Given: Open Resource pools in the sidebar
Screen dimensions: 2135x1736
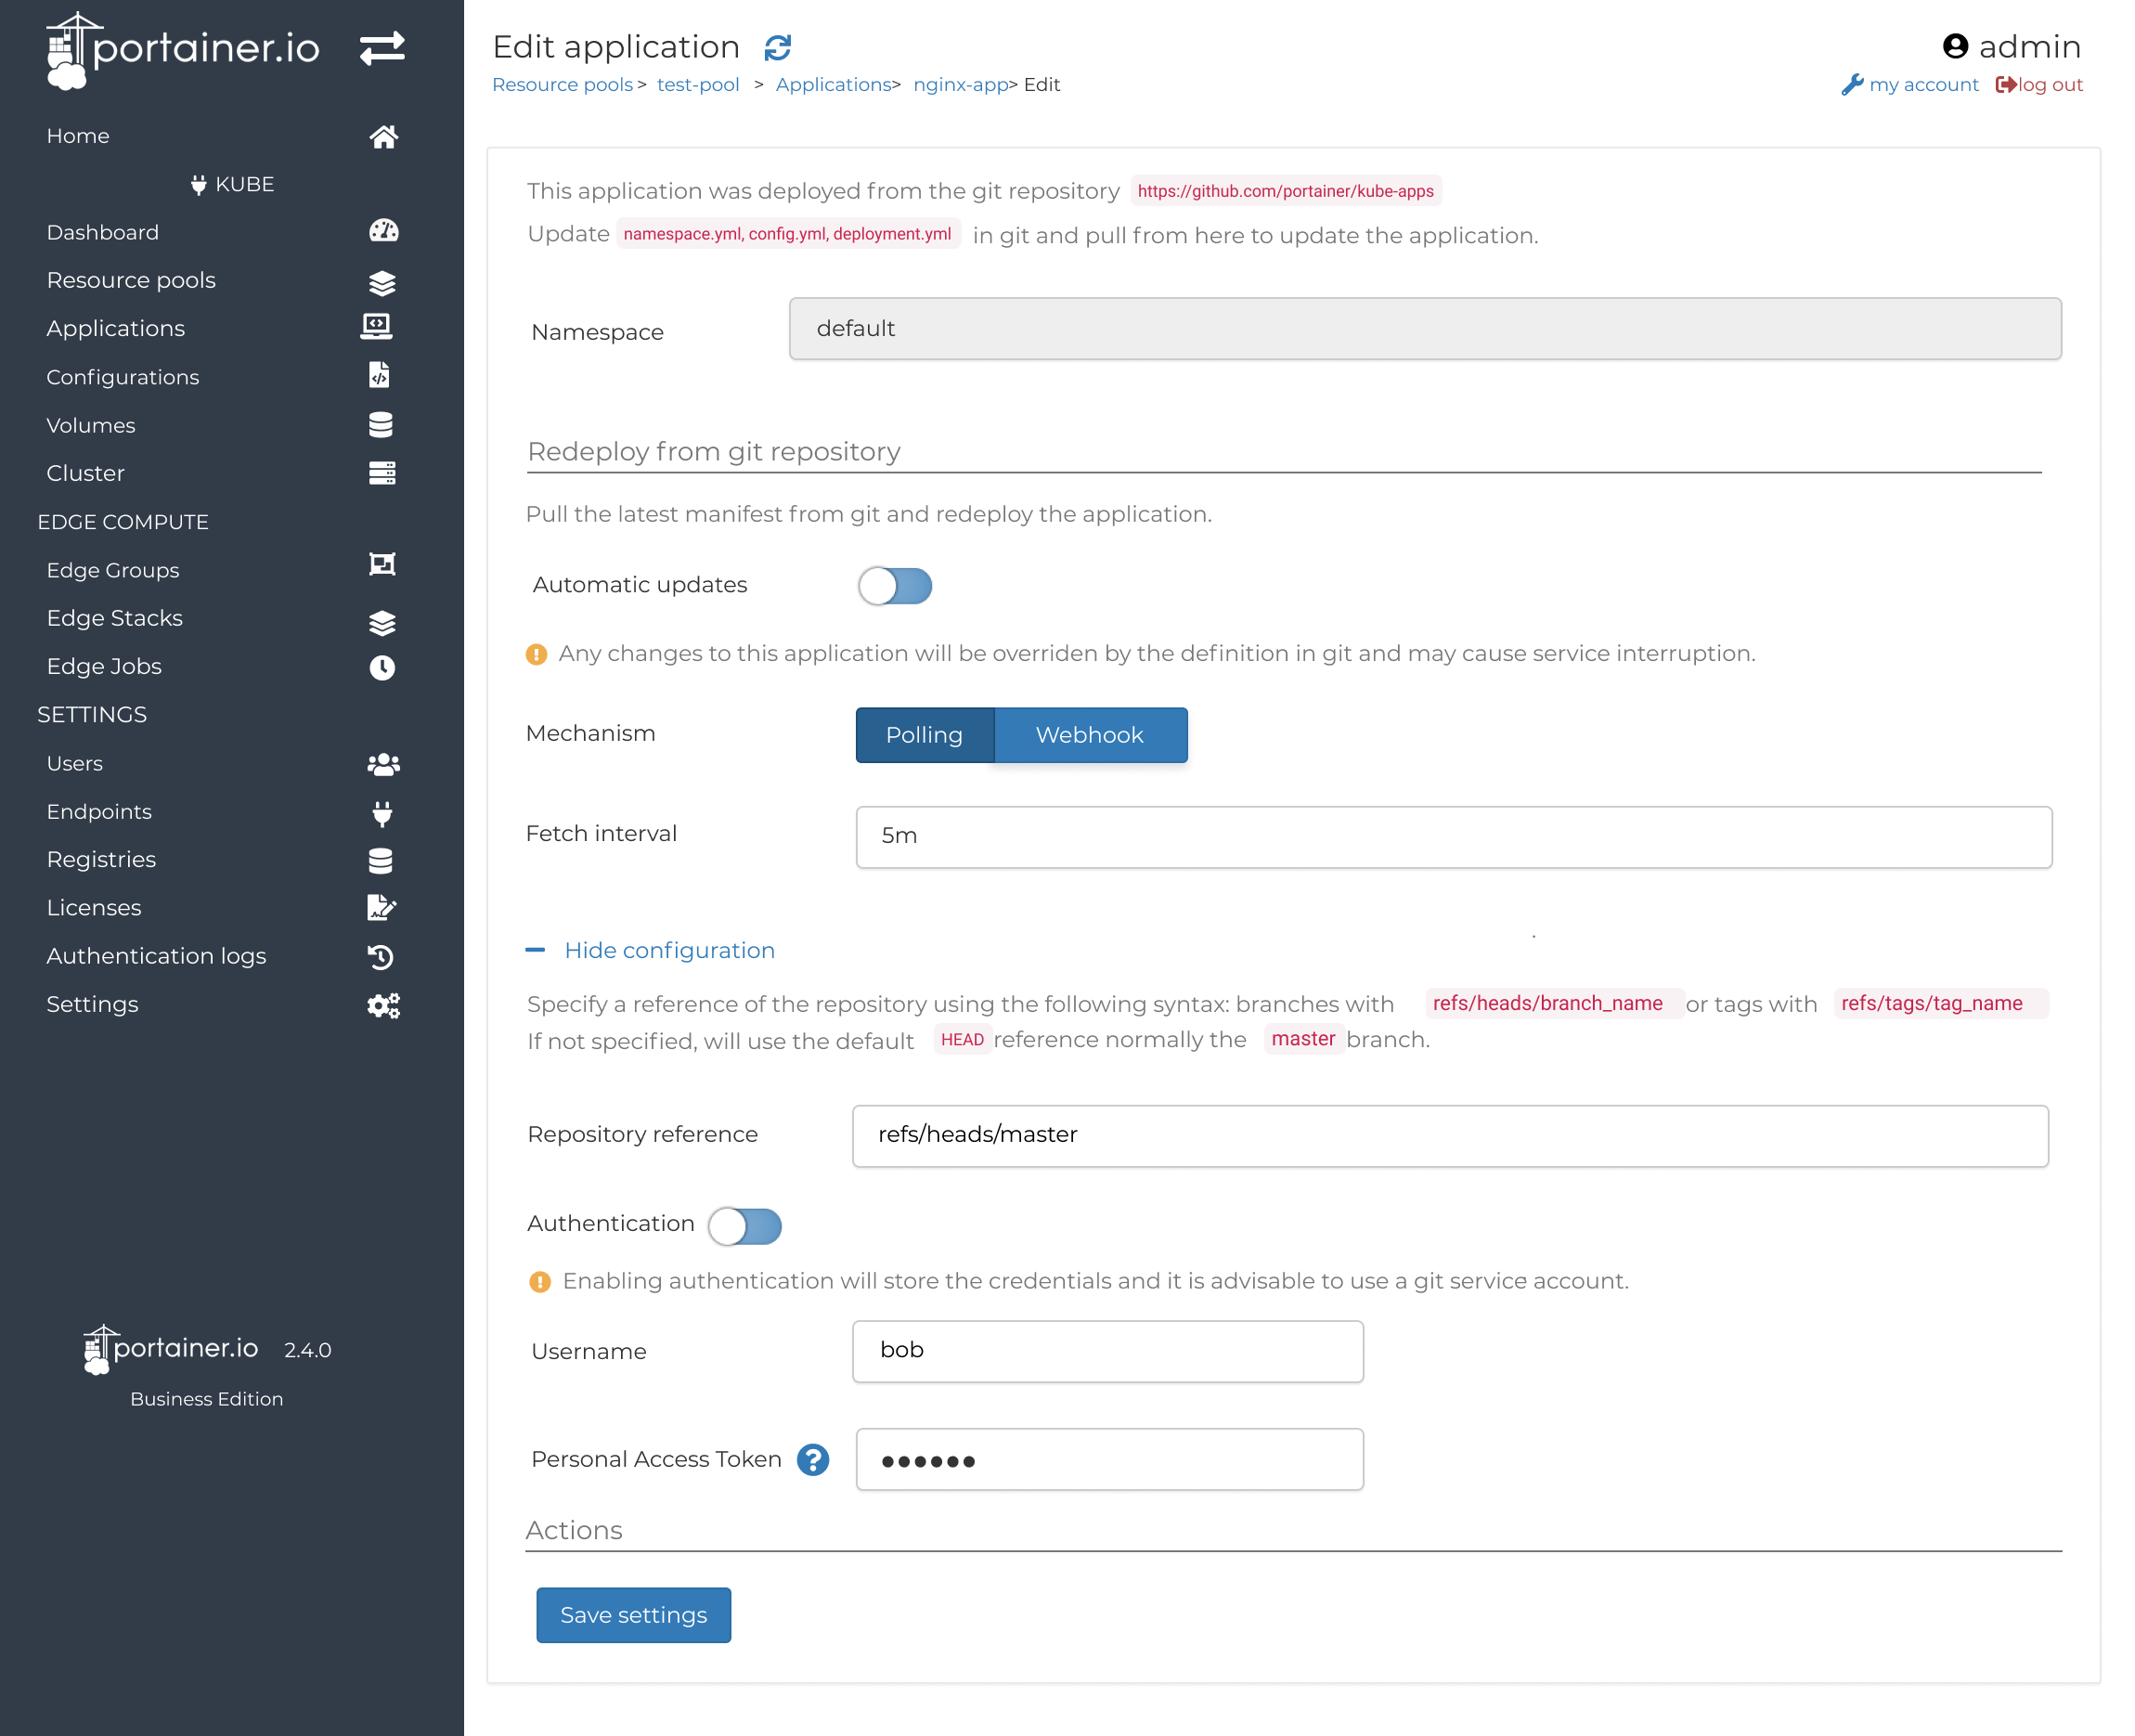Looking at the screenshot, I should [x=131, y=280].
